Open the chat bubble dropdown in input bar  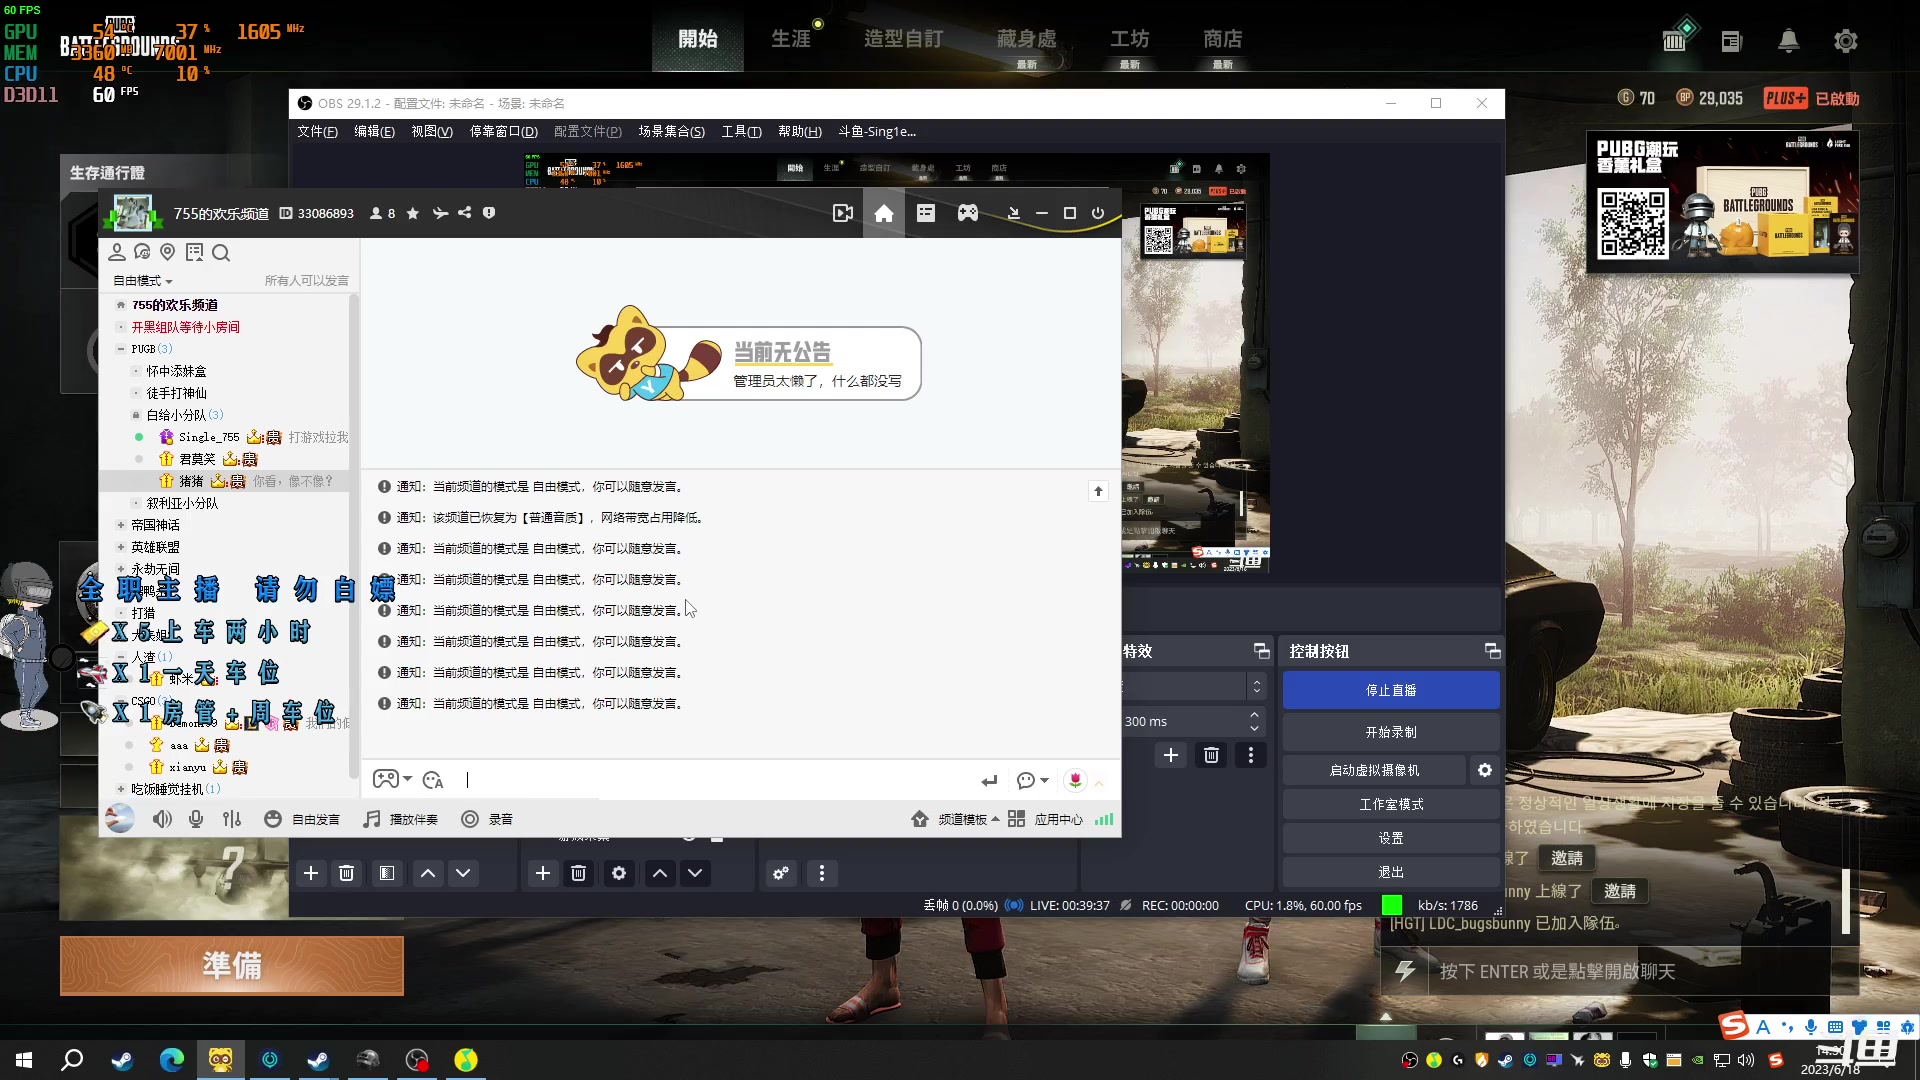click(1032, 780)
